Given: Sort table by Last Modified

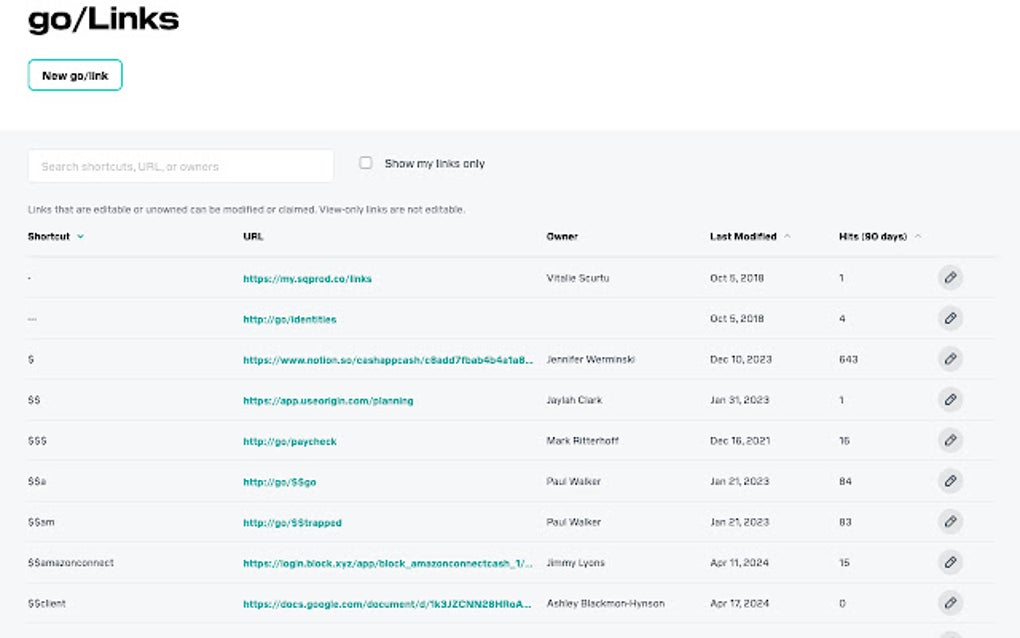Looking at the screenshot, I should point(743,237).
